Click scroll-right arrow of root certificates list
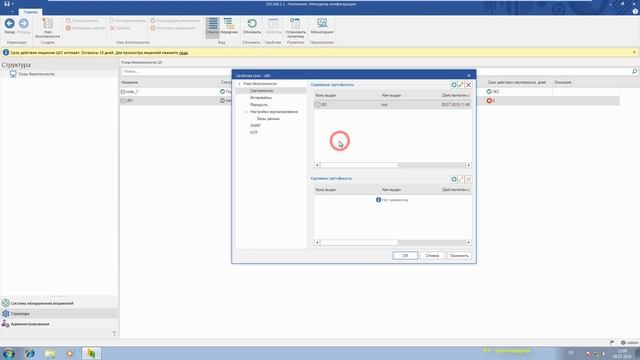640x360 pixels. [468, 243]
